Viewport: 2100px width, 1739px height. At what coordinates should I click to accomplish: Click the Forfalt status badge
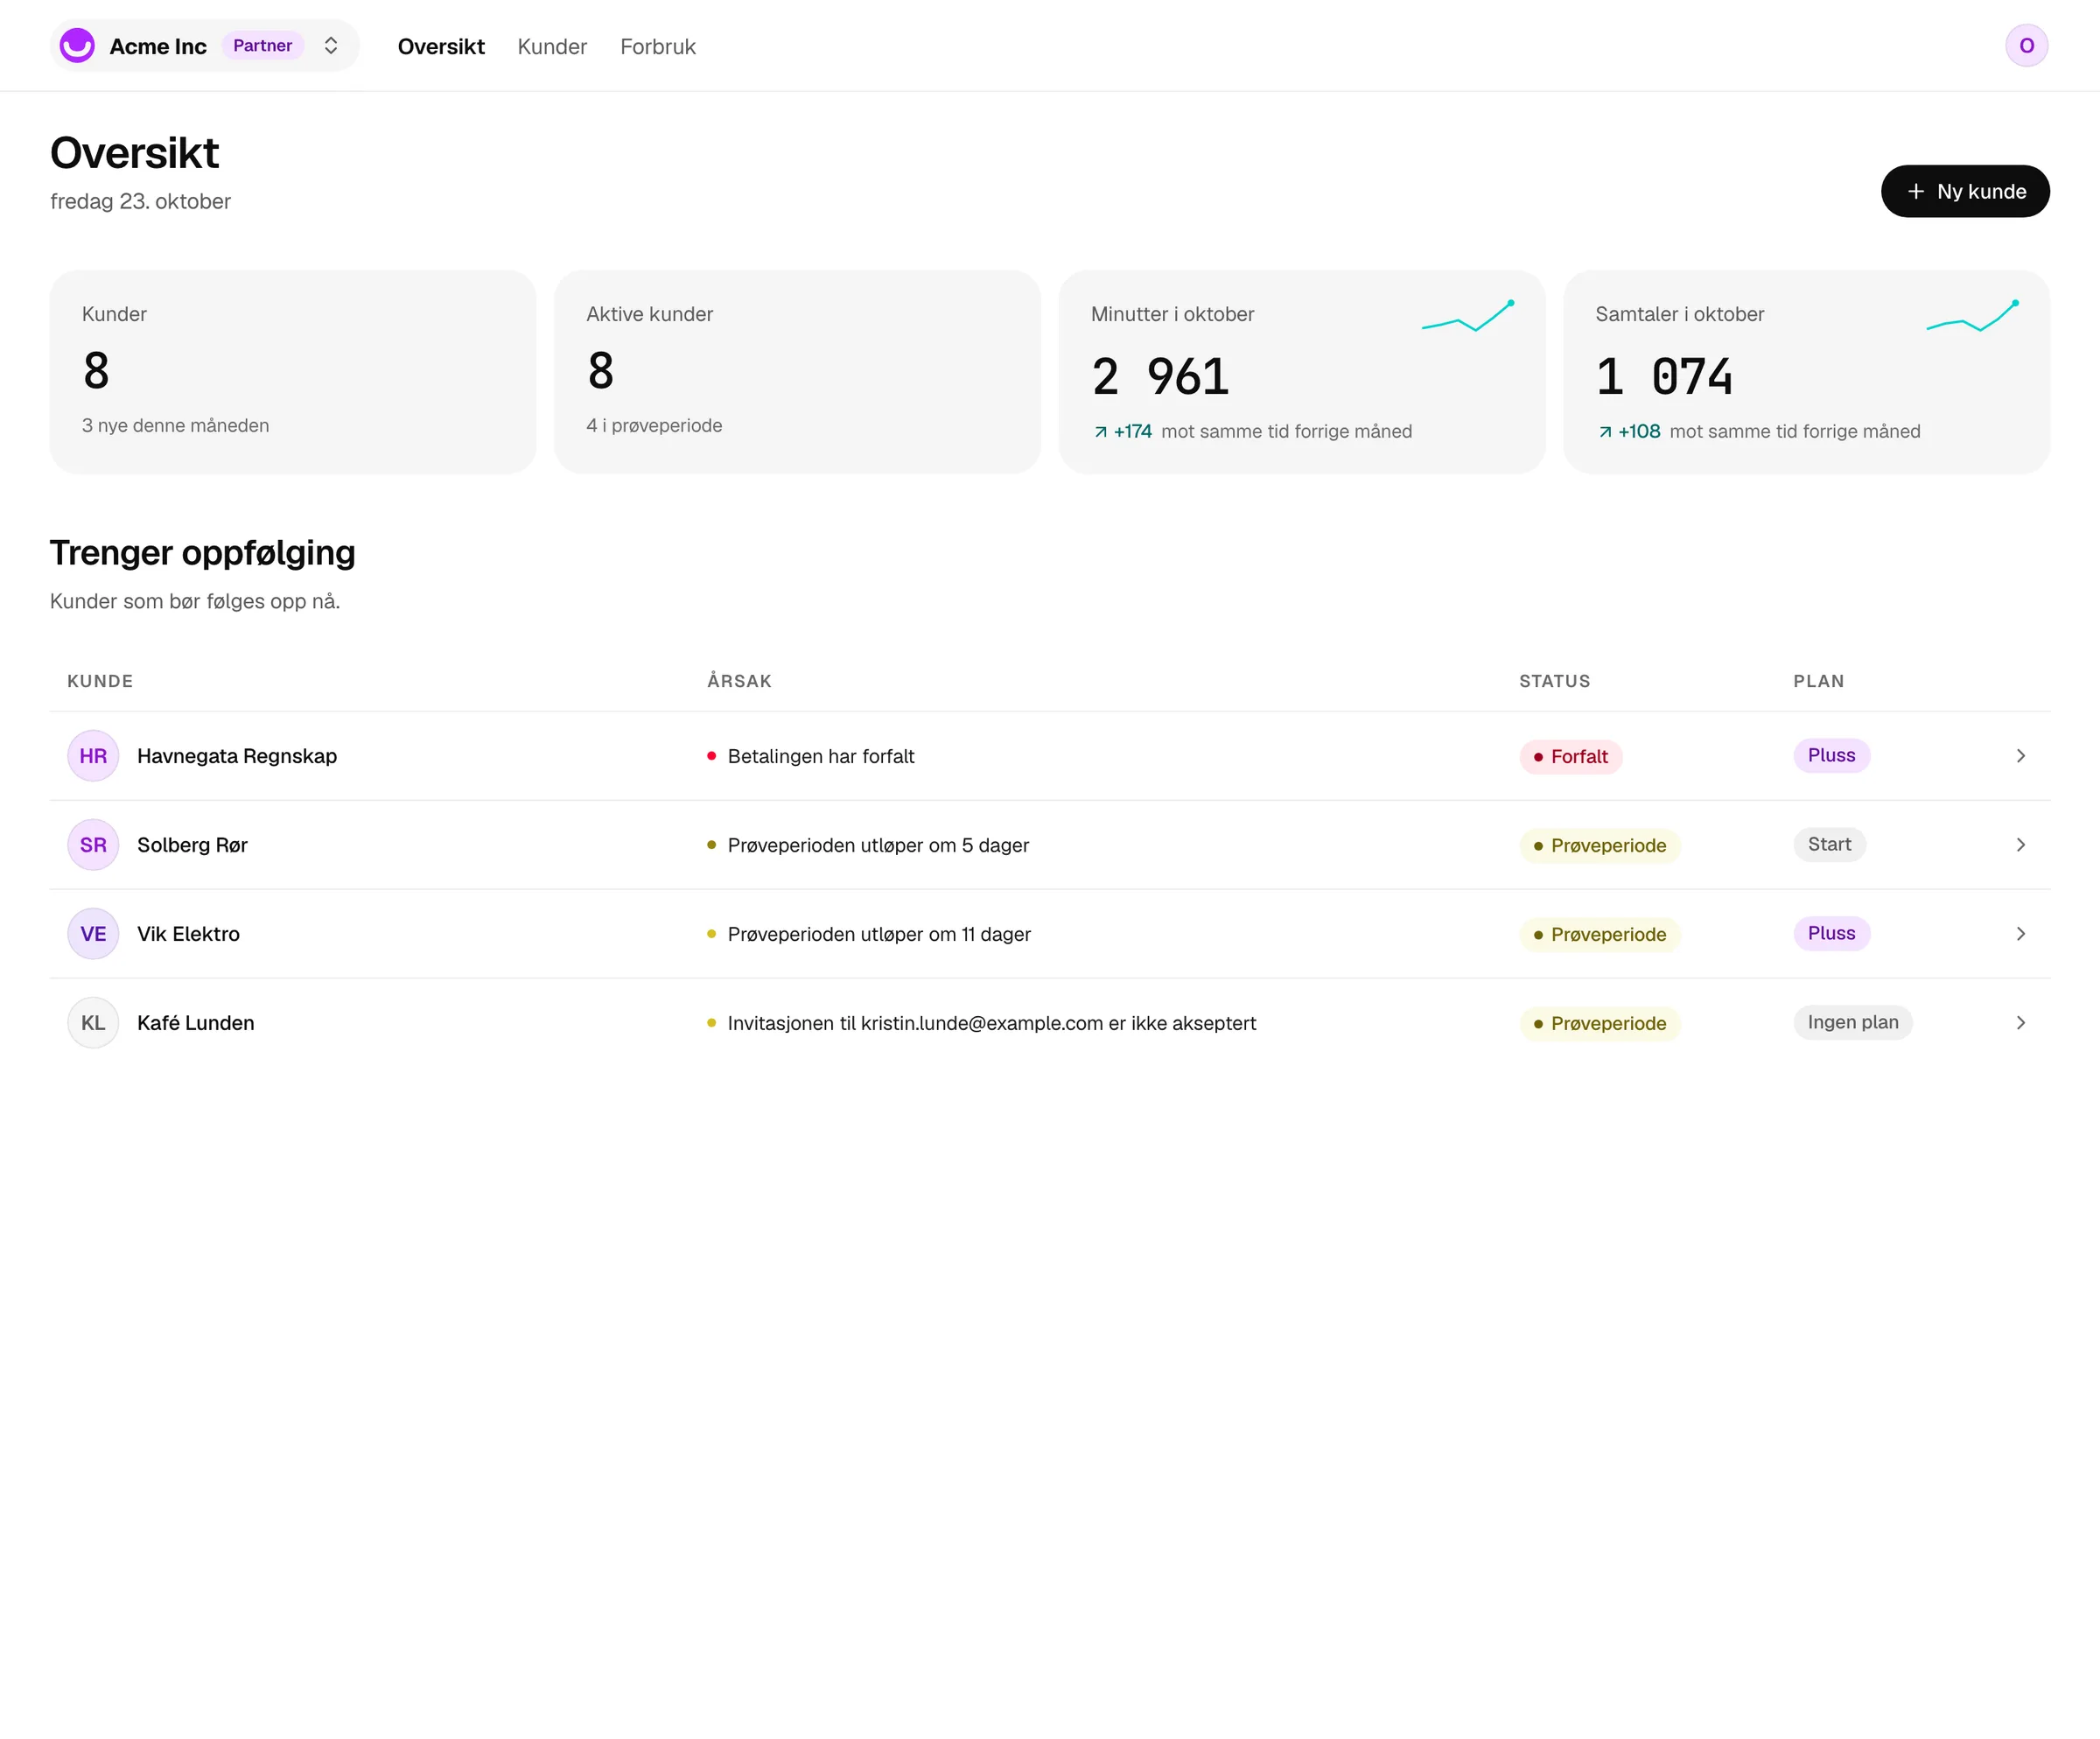point(1571,757)
